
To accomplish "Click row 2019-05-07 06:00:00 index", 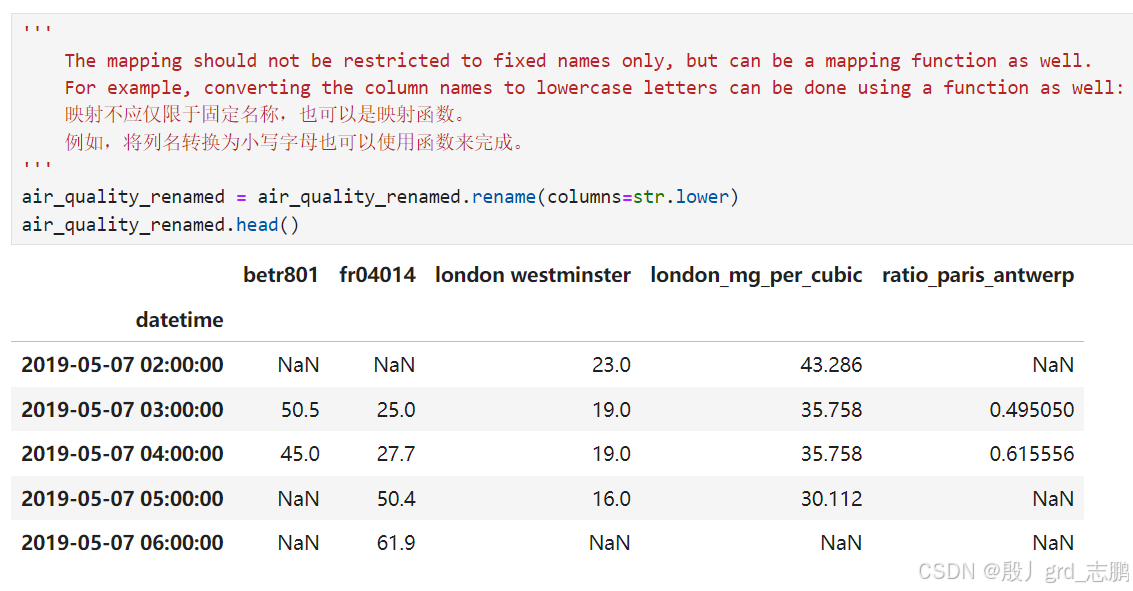I will point(122,543).
